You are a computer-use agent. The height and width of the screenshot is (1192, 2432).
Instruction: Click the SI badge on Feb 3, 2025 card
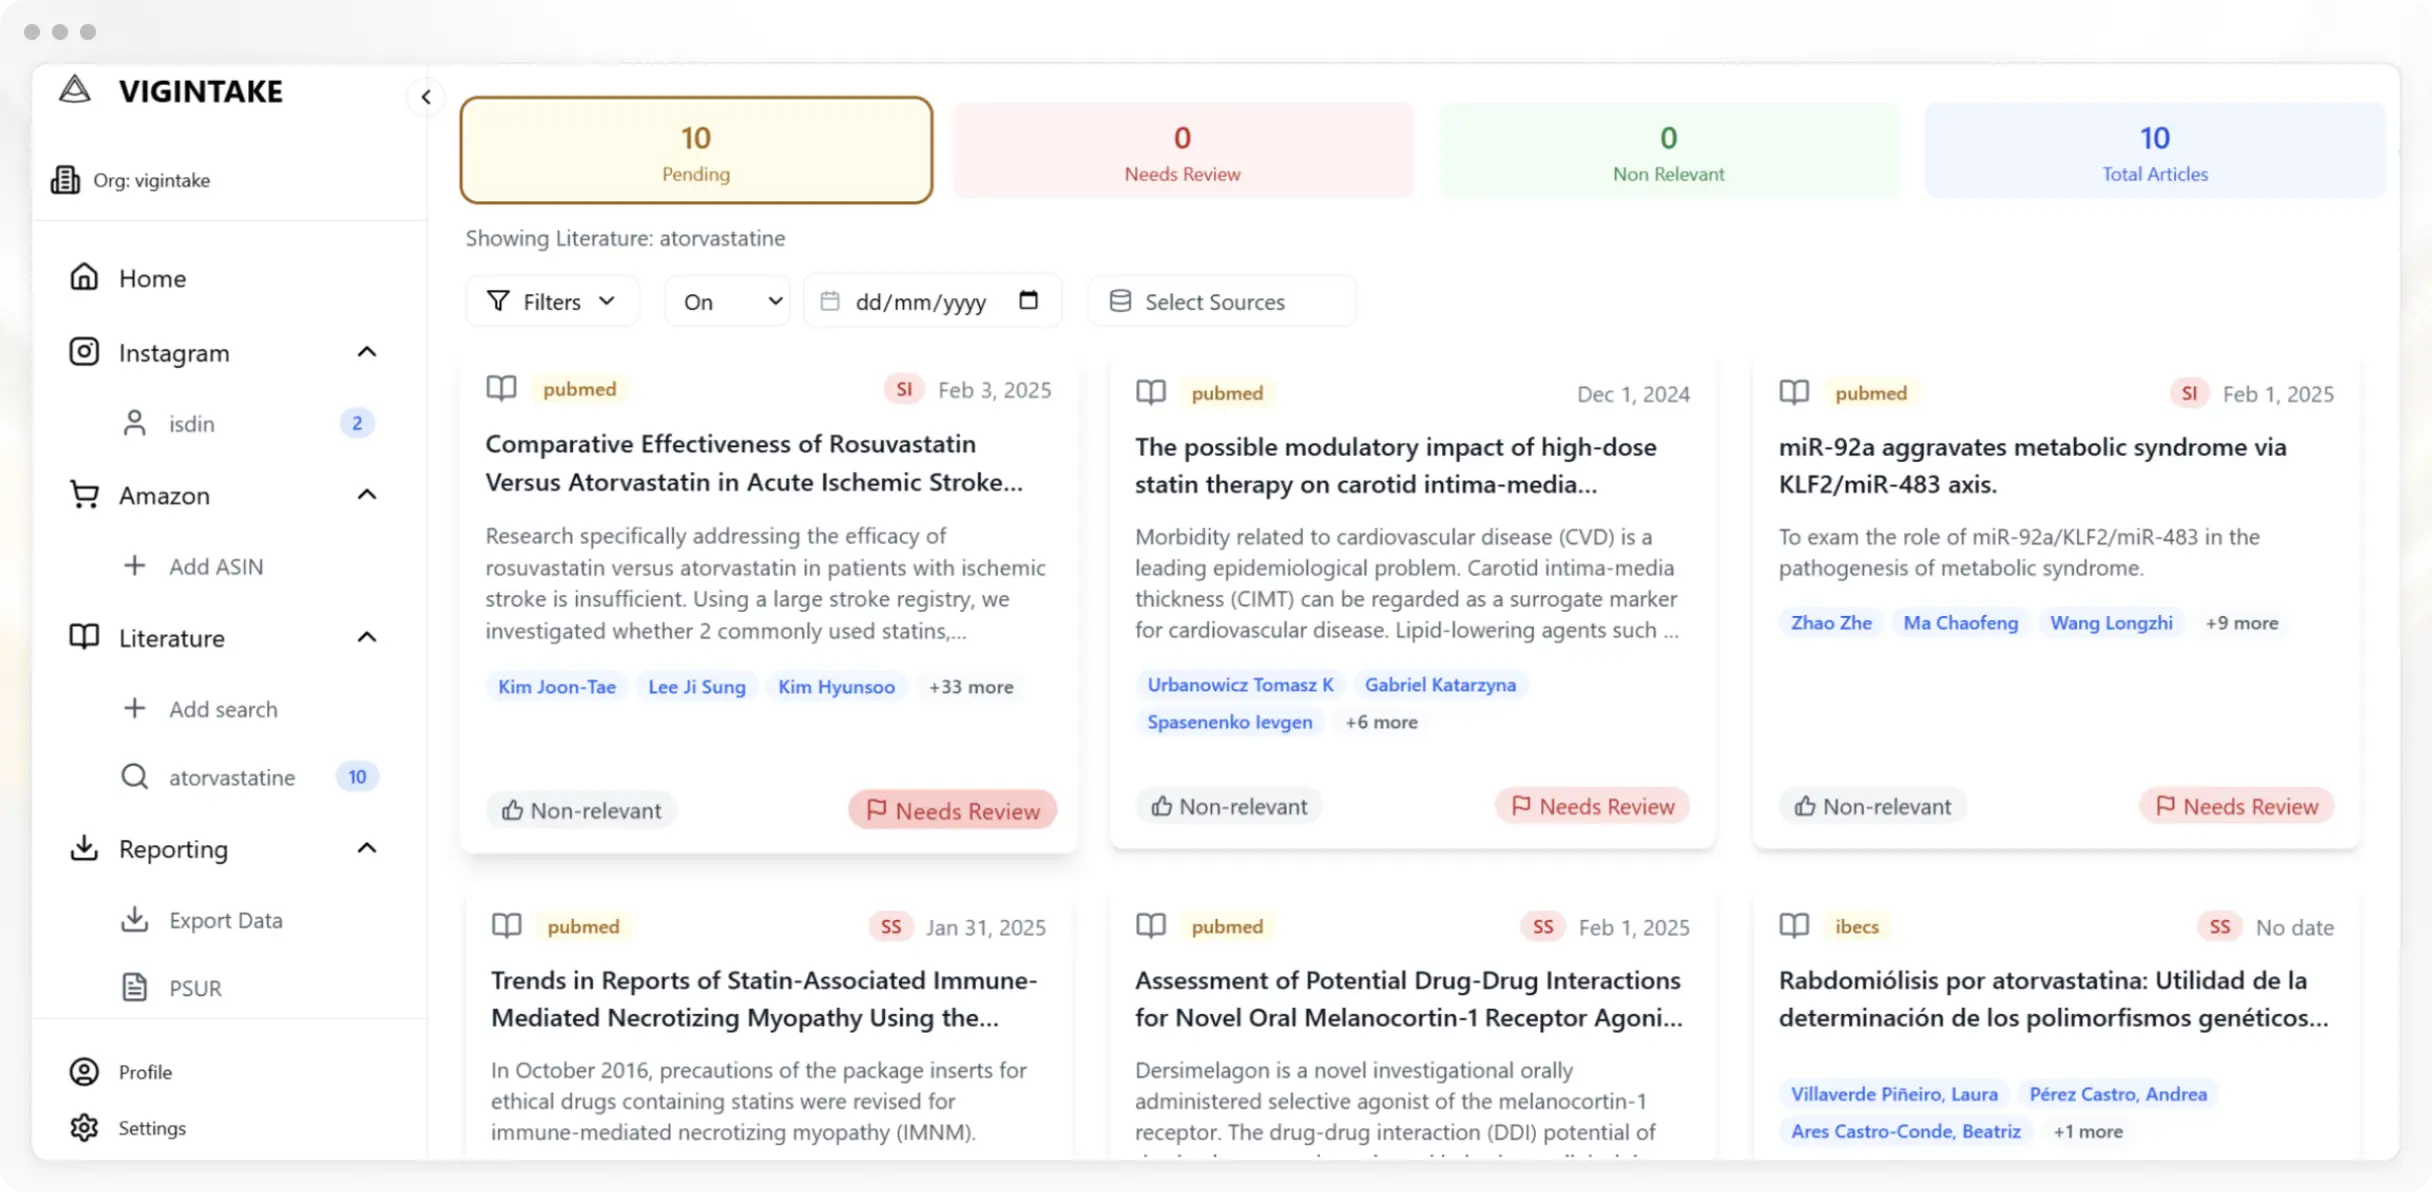click(904, 389)
